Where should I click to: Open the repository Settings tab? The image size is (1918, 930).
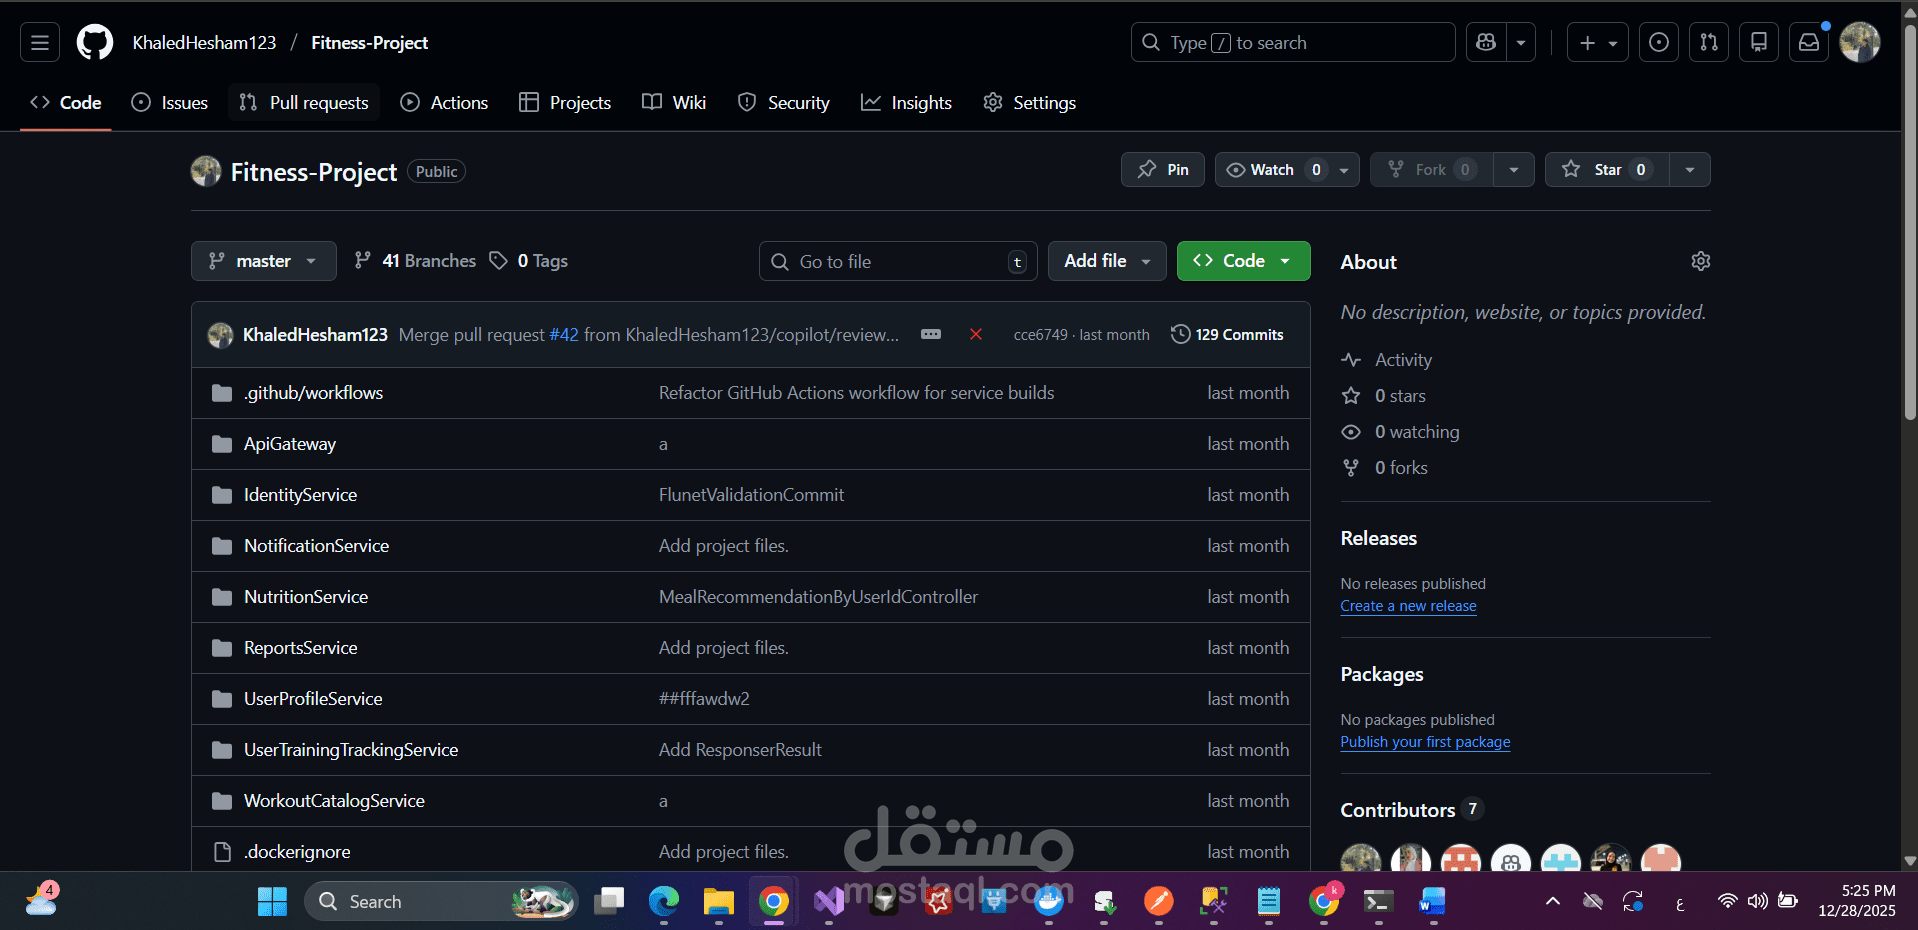point(1030,103)
